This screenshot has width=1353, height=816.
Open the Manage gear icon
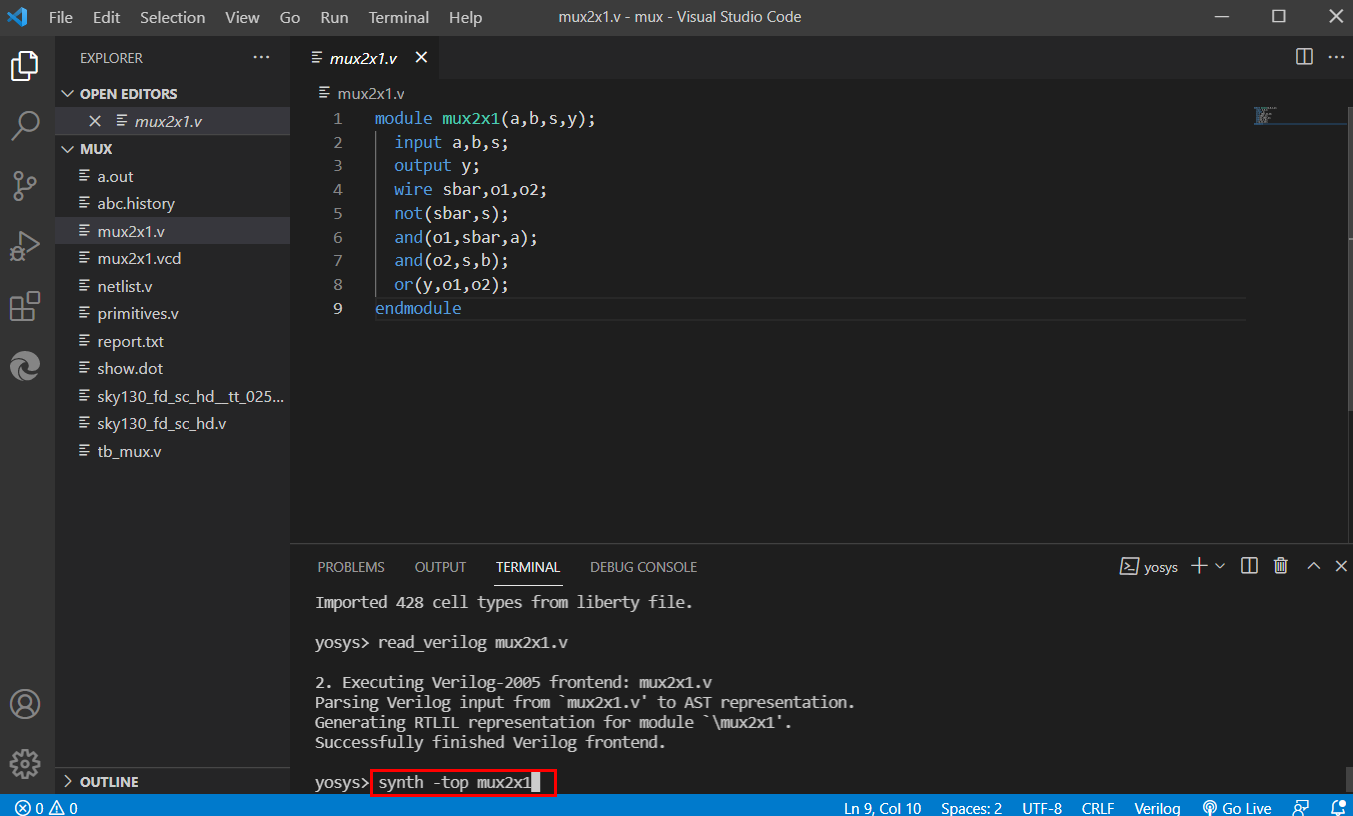pos(25,763)
